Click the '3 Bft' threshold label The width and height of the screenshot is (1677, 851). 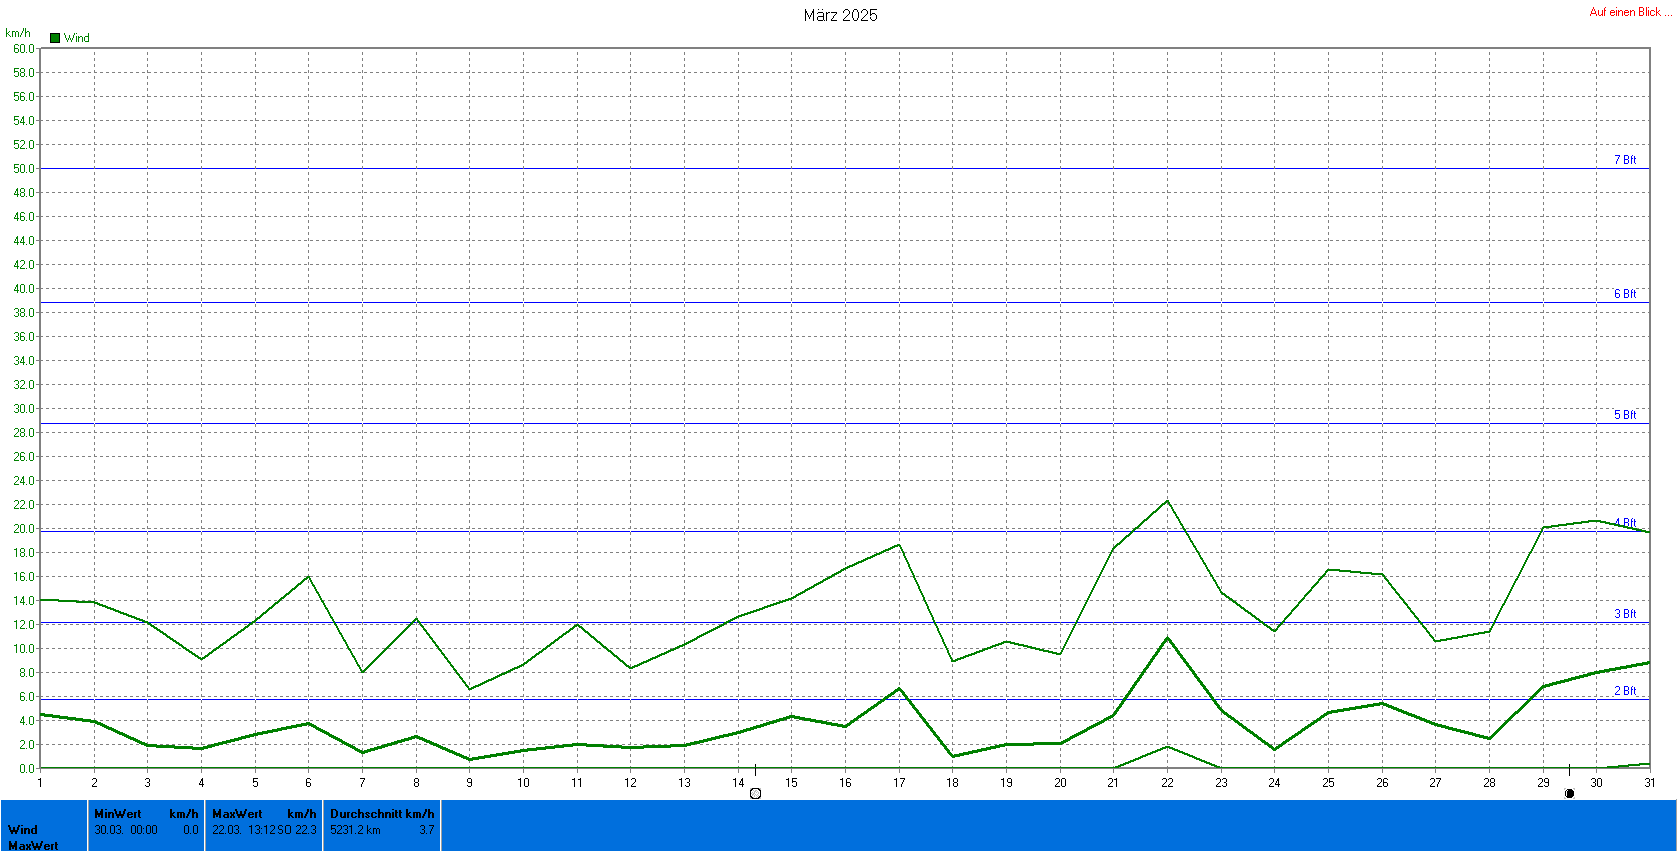(x=1625, y=614)
